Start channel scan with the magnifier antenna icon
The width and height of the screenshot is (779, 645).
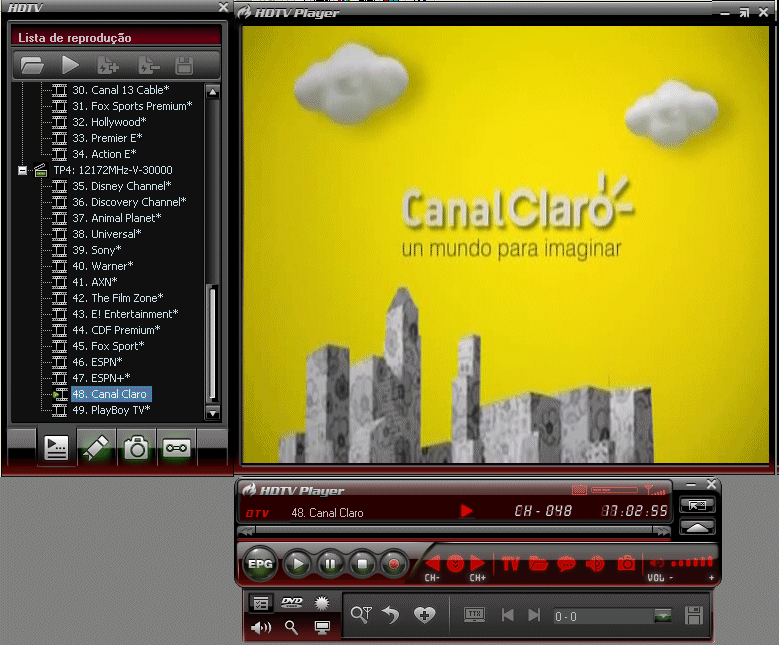(361, 615)
